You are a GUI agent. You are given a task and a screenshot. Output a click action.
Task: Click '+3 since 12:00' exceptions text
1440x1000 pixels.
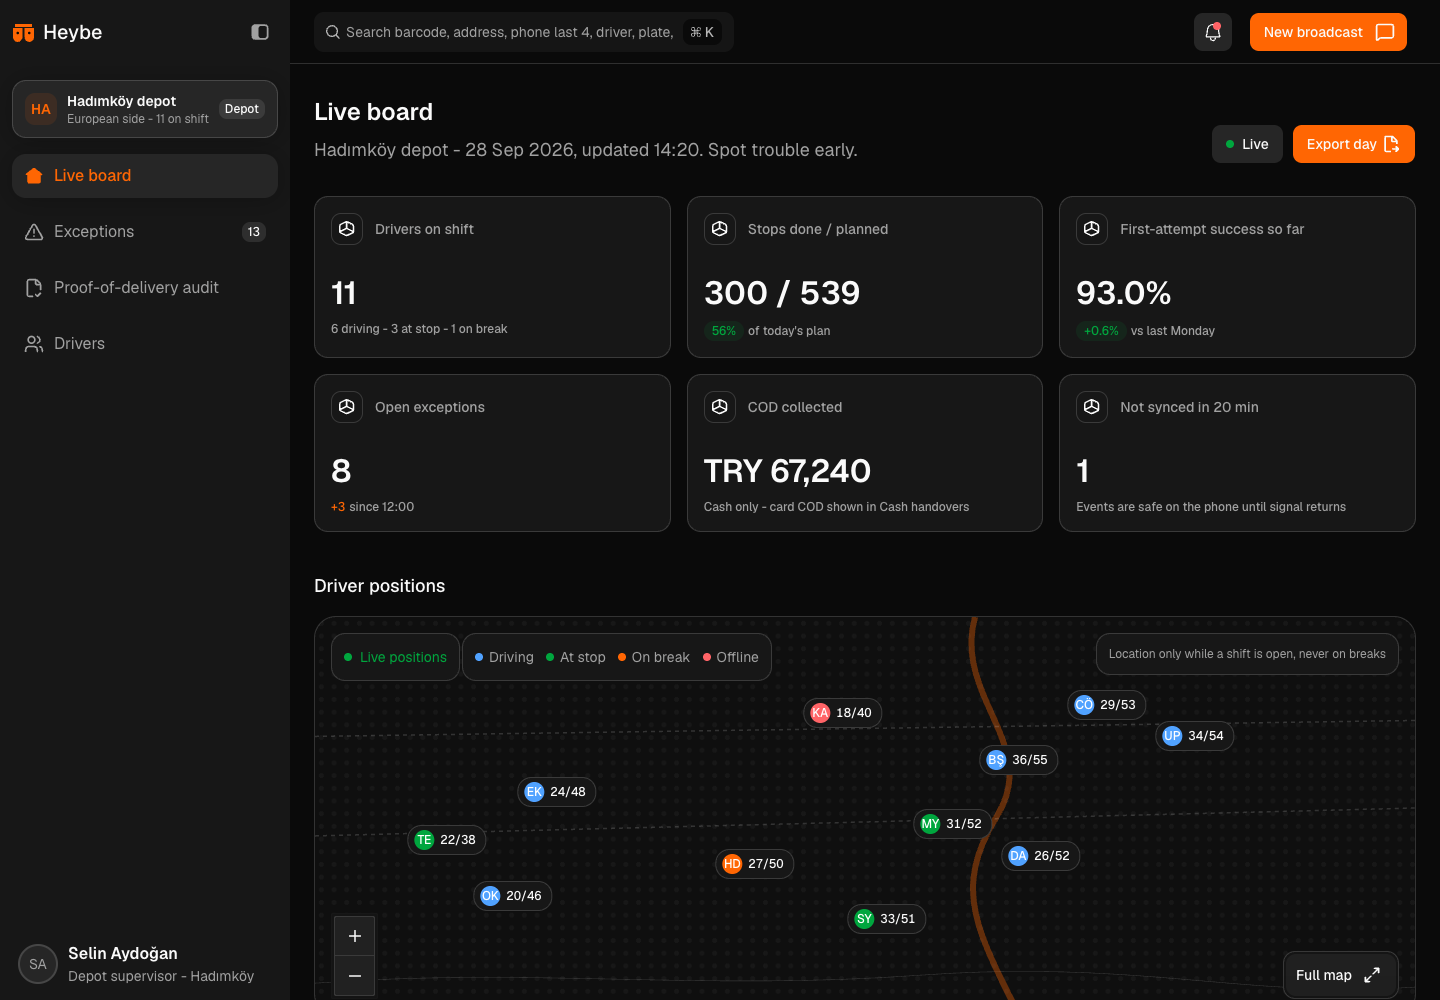[372, 507]
